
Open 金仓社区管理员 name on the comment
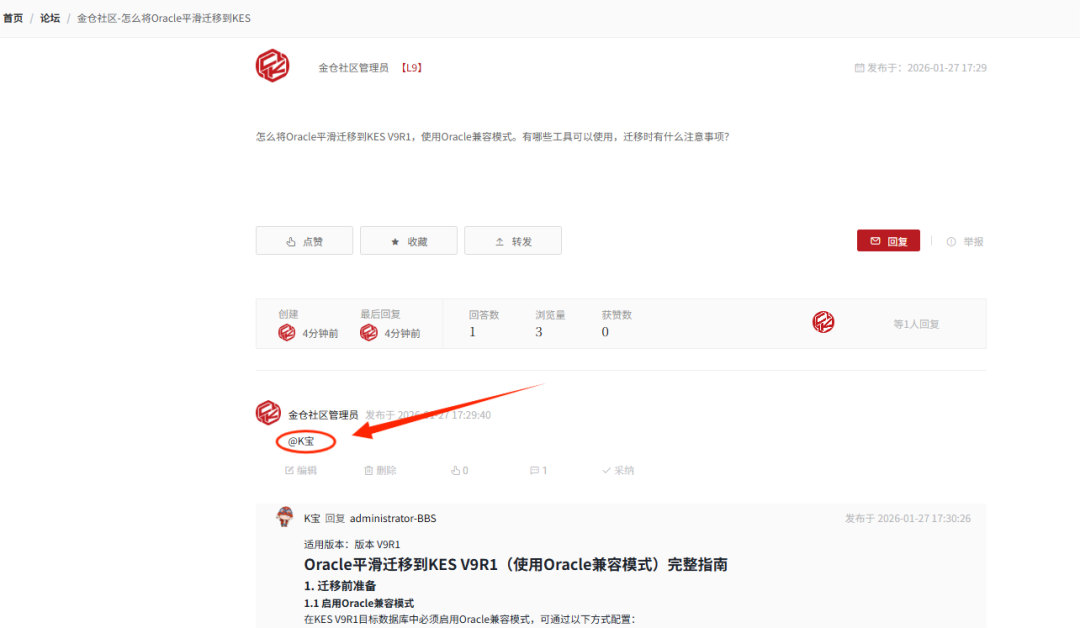[x=323, y=415]
